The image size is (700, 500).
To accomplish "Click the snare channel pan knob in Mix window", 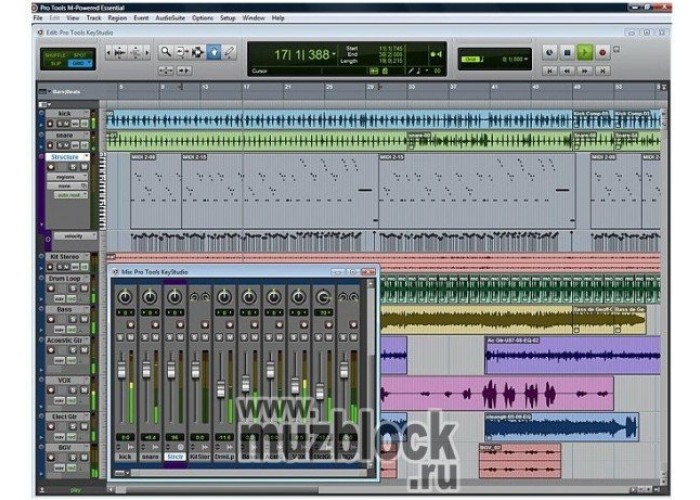I will 150,296.
